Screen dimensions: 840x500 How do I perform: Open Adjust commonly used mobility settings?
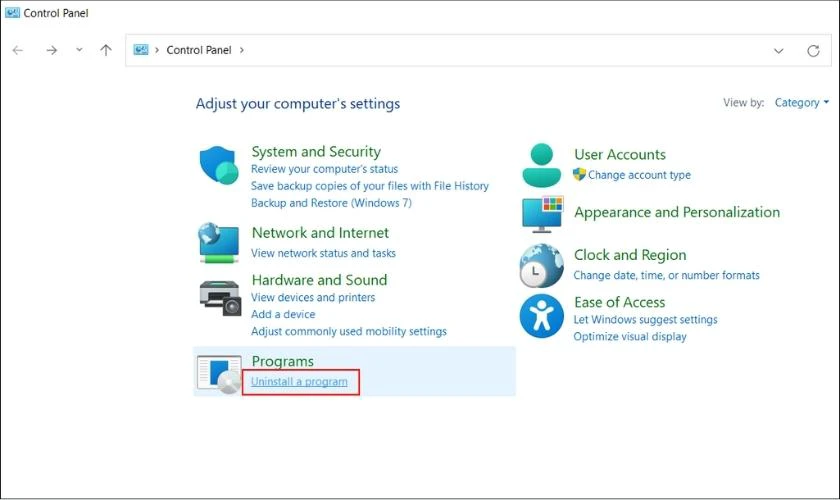point(349,331)
